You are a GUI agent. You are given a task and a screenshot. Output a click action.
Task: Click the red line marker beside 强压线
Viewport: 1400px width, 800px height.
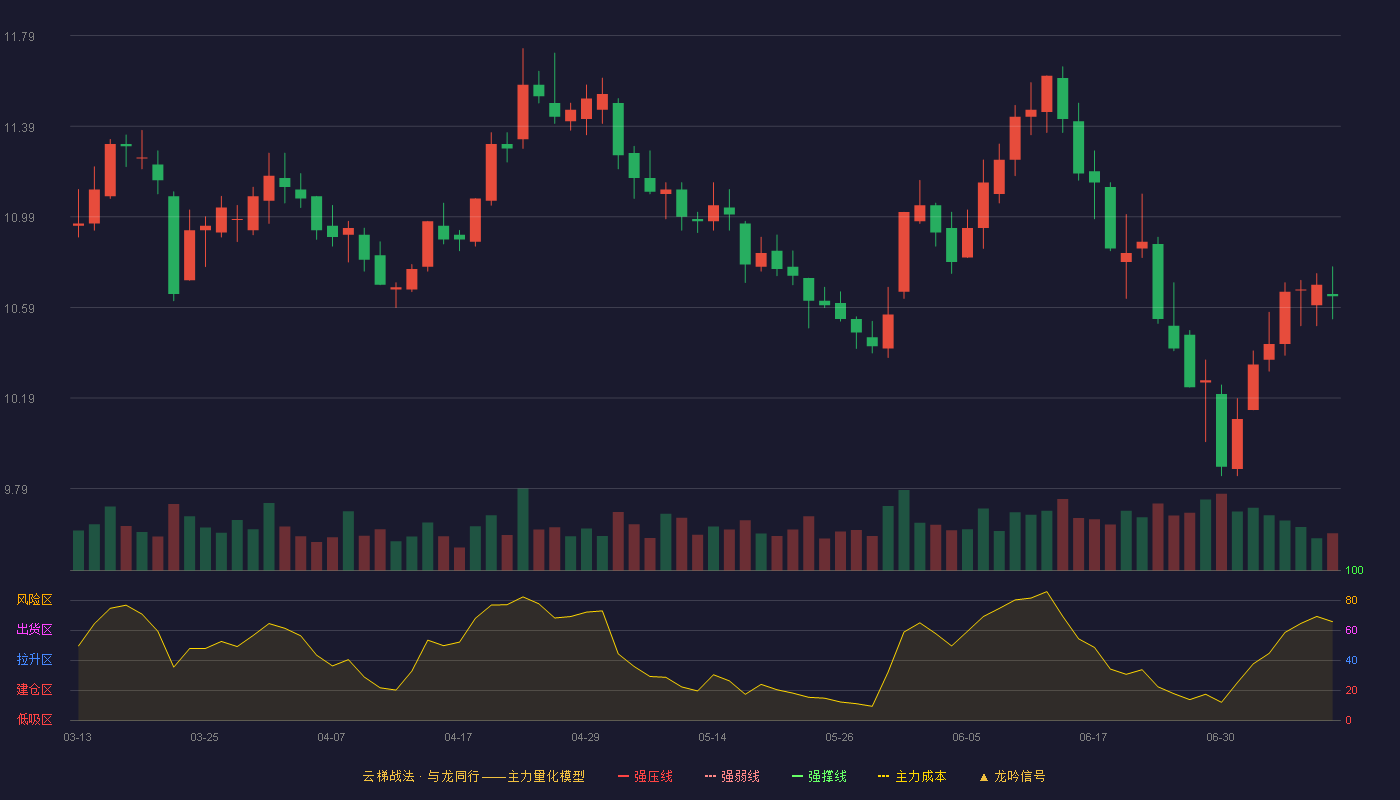624,776
